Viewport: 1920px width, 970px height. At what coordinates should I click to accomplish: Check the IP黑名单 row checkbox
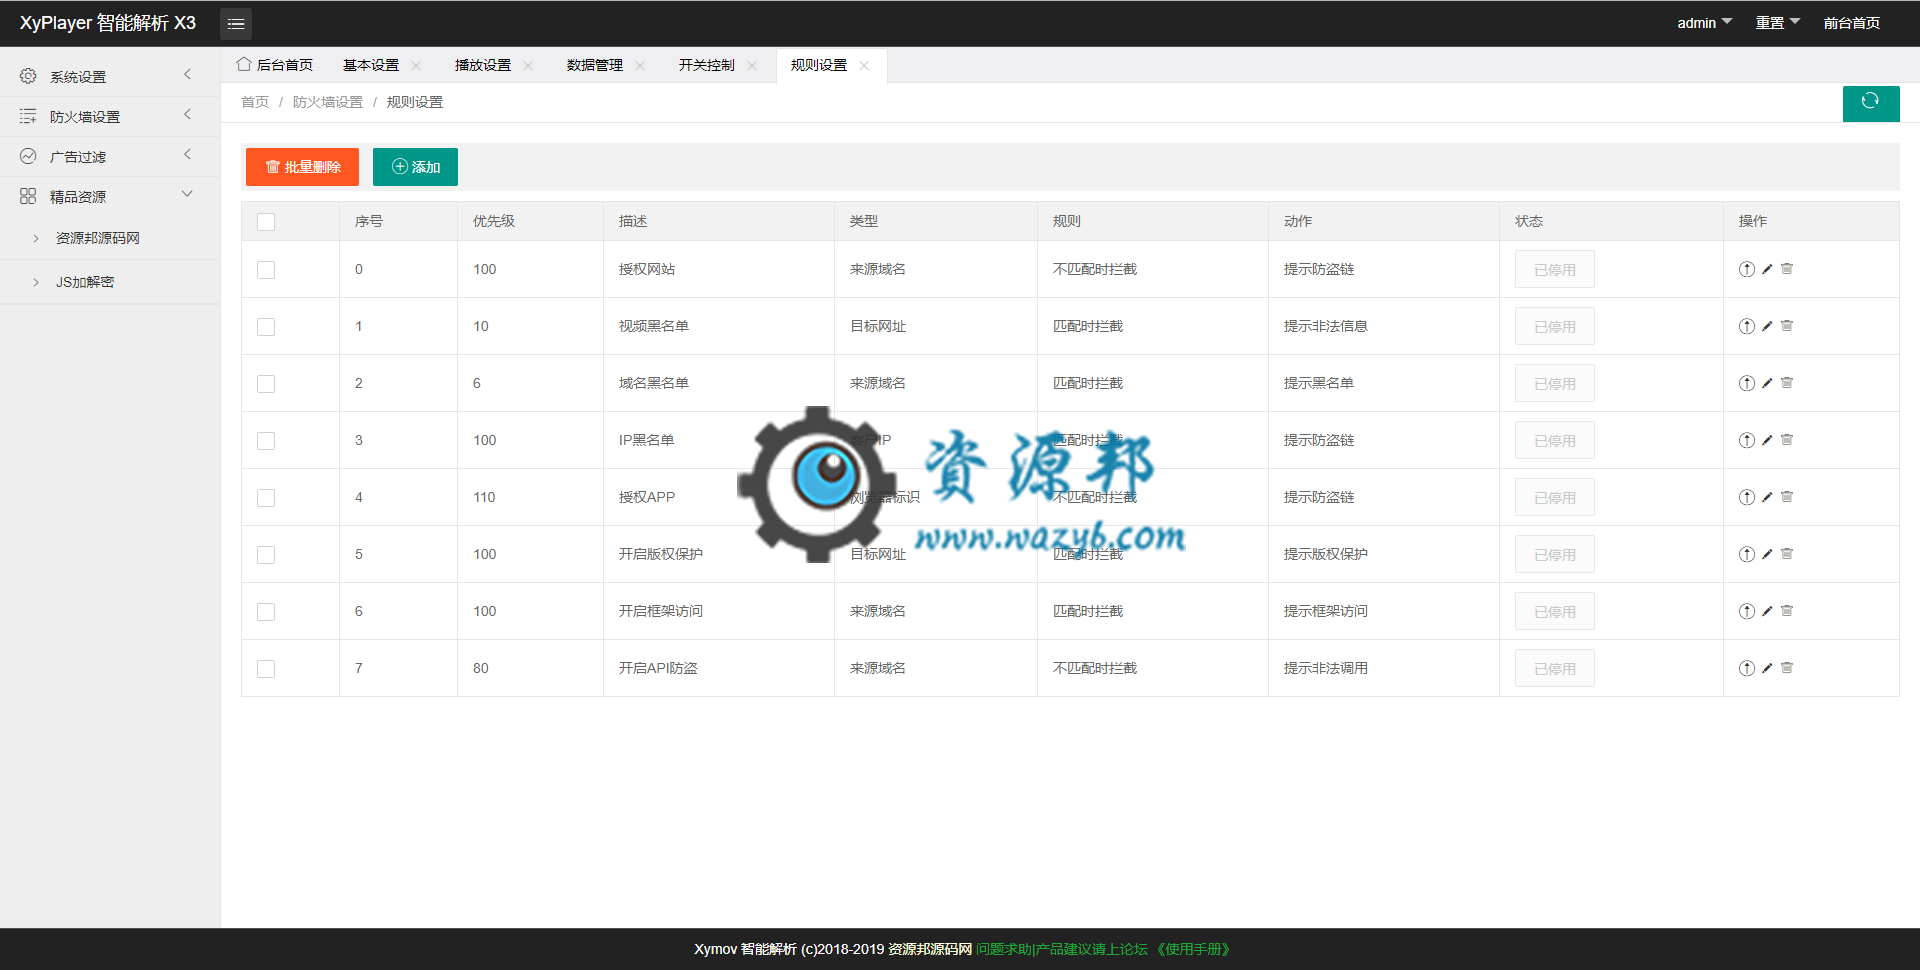coord(266,441)
